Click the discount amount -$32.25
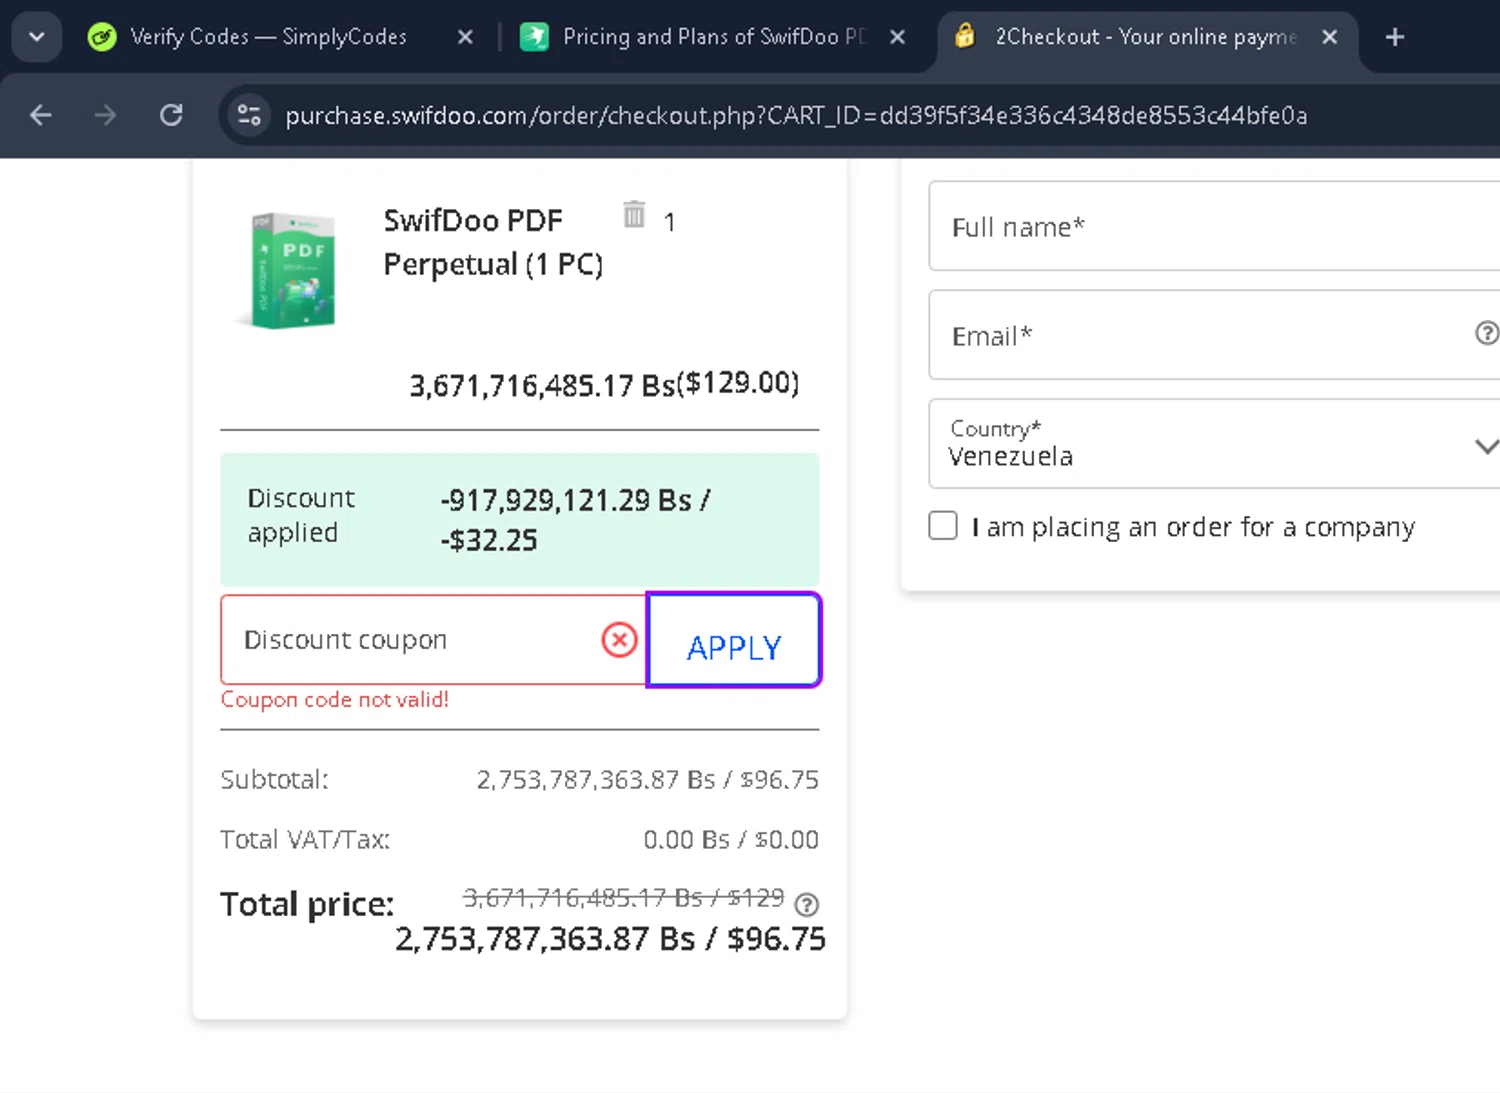This screenshot has width=1500, height=1093. coord(489,541)
